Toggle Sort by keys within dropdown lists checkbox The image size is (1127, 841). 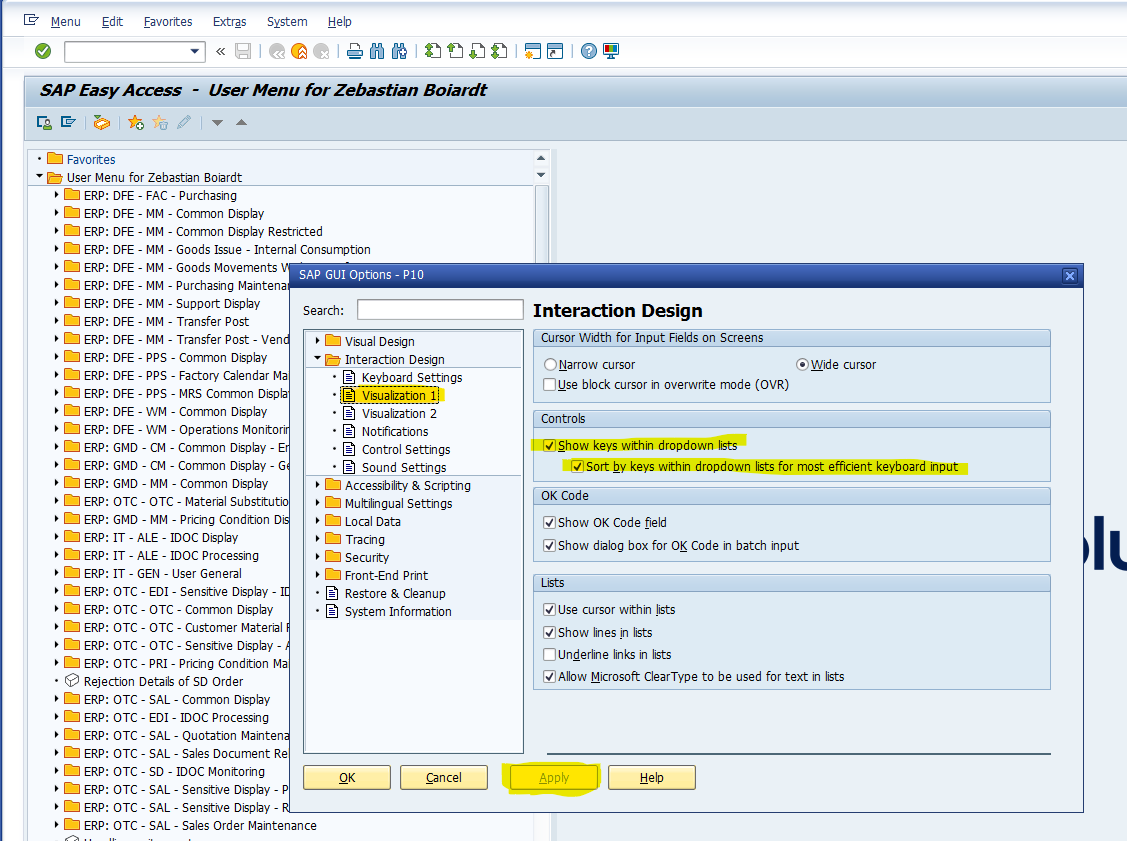[x=577, y=467]
